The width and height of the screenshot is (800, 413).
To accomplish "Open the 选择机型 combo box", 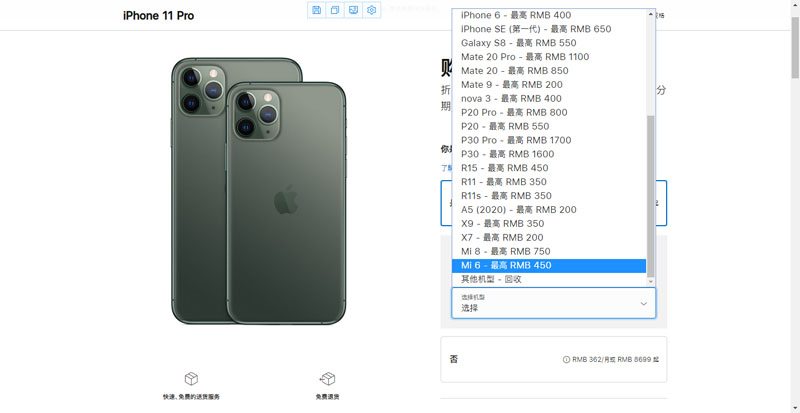I will pos(554,303).
